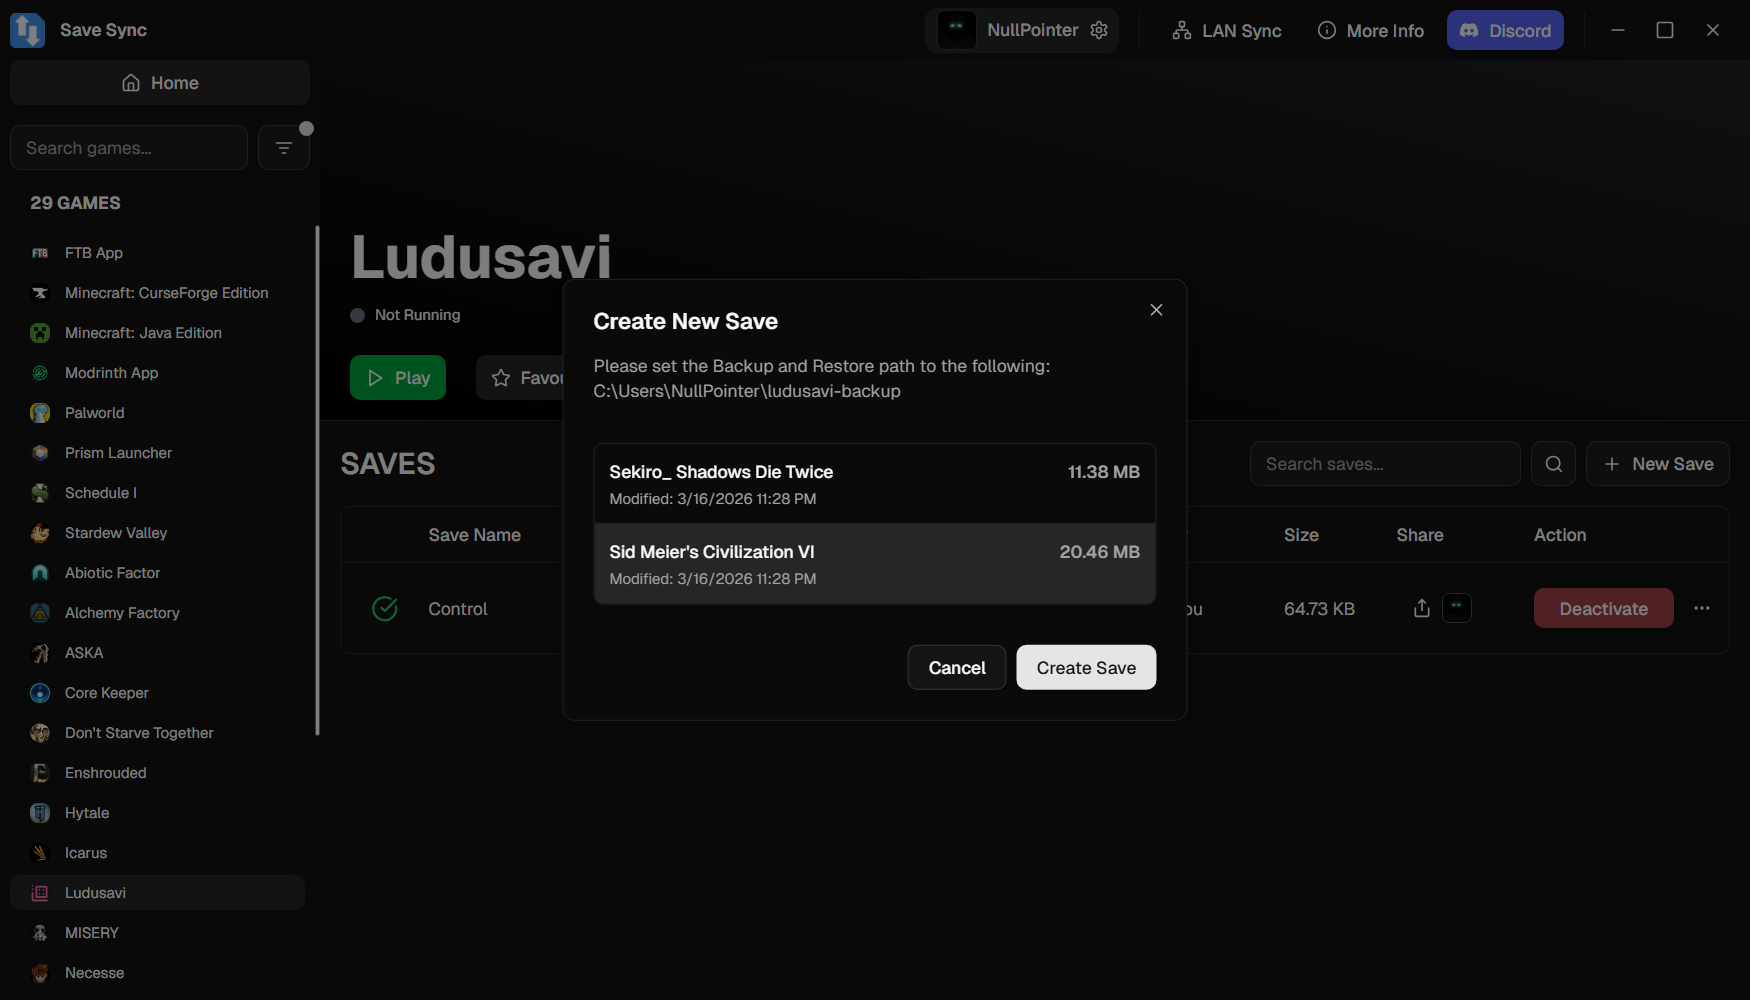The image size is (1750, 1000).
Task: Open Palworld in sidebar
Action: click(x=157, y=413)
